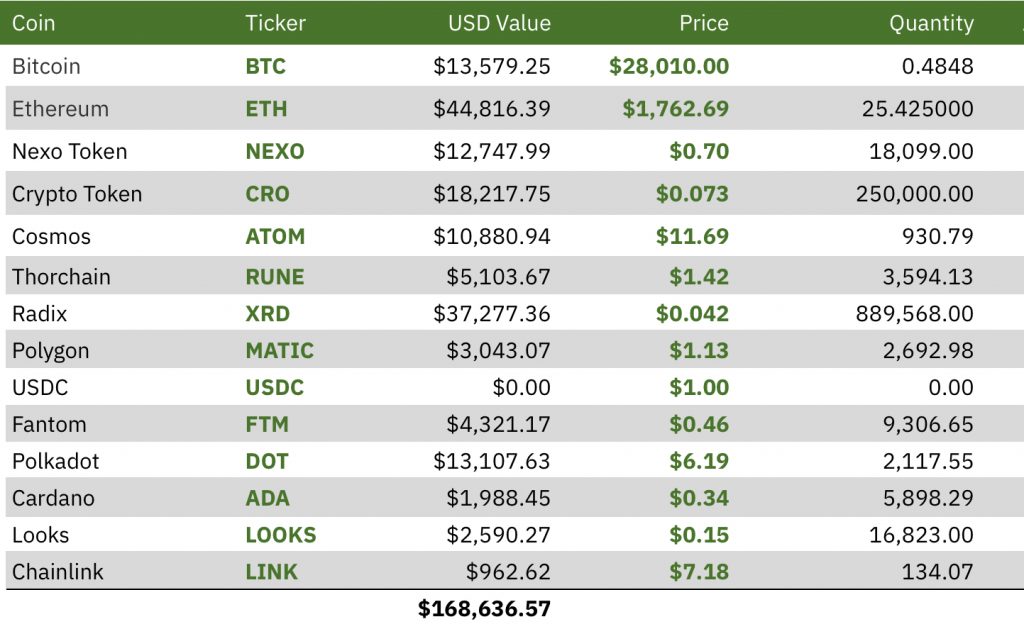Select the total $168,636.57 cell
Image resolution: width=1024 pixels, height=629 pixels.
coord(484,609)
